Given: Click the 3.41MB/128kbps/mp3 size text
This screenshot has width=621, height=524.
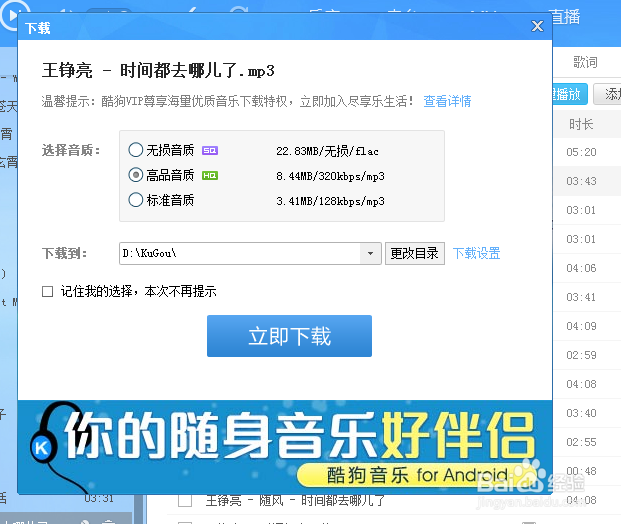Looking at the screenshot, I should coord(330,201).
